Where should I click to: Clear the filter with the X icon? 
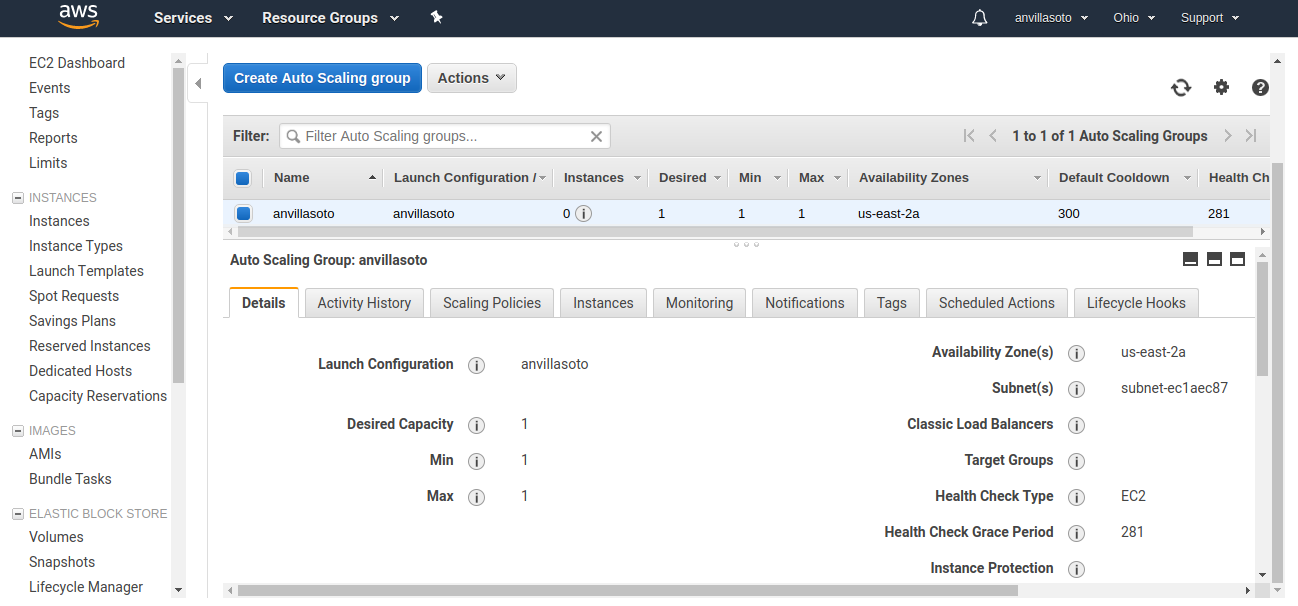point(596,137)
